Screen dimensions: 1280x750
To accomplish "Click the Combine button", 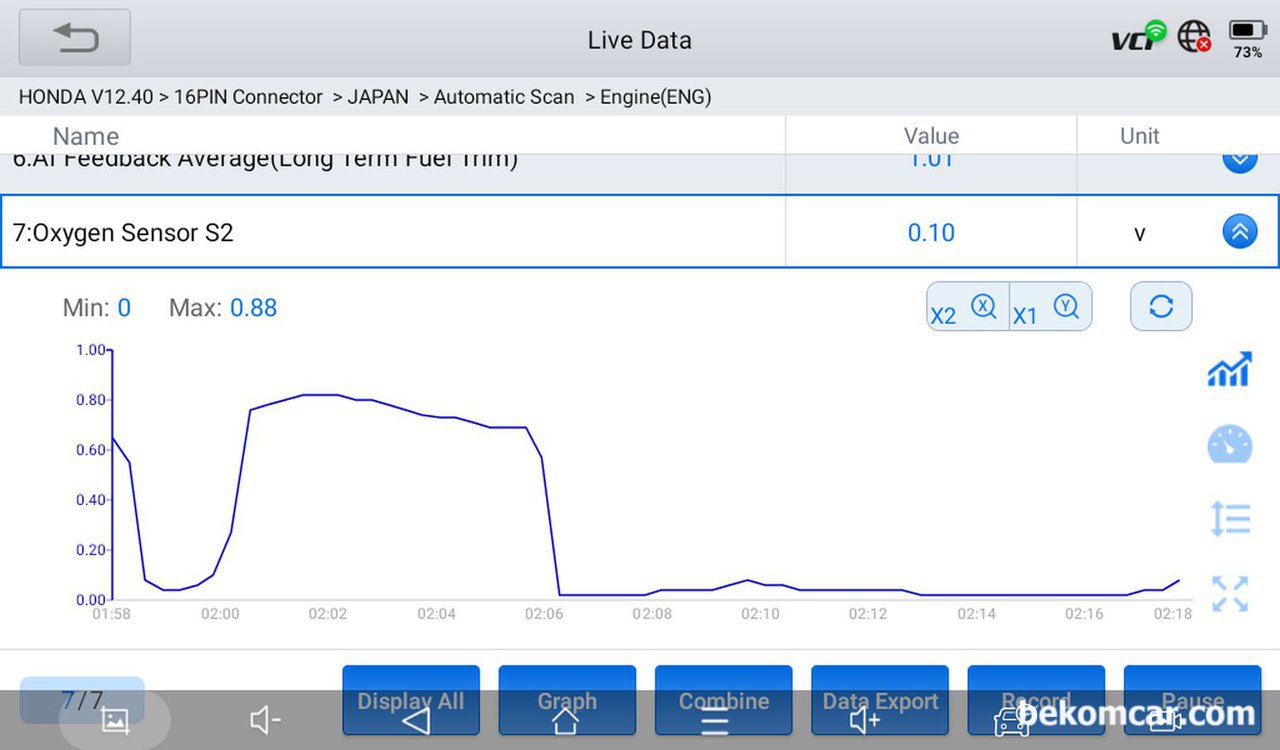I will coord(724,701).
